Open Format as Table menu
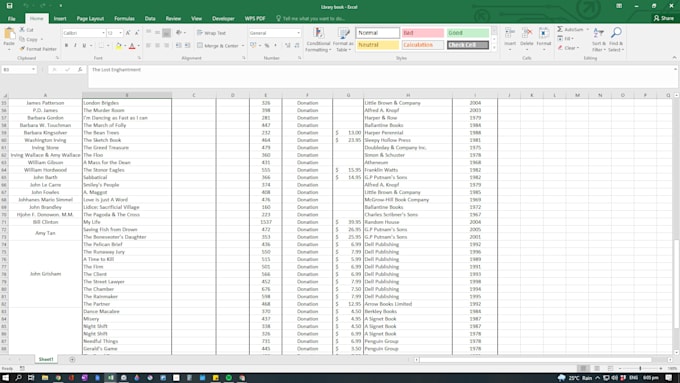This screenshot has height=383, width=680. [343, 39]
